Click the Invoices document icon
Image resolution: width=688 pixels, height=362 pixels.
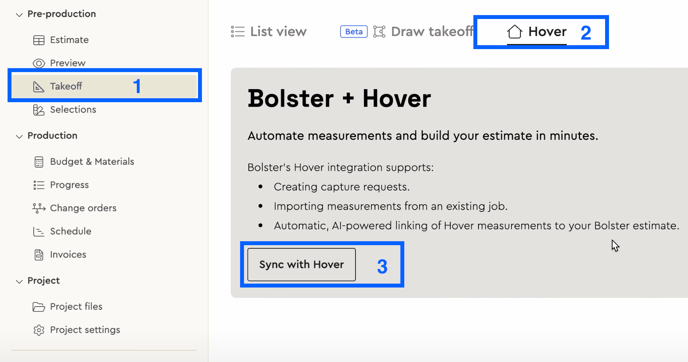tap(39, 254)
